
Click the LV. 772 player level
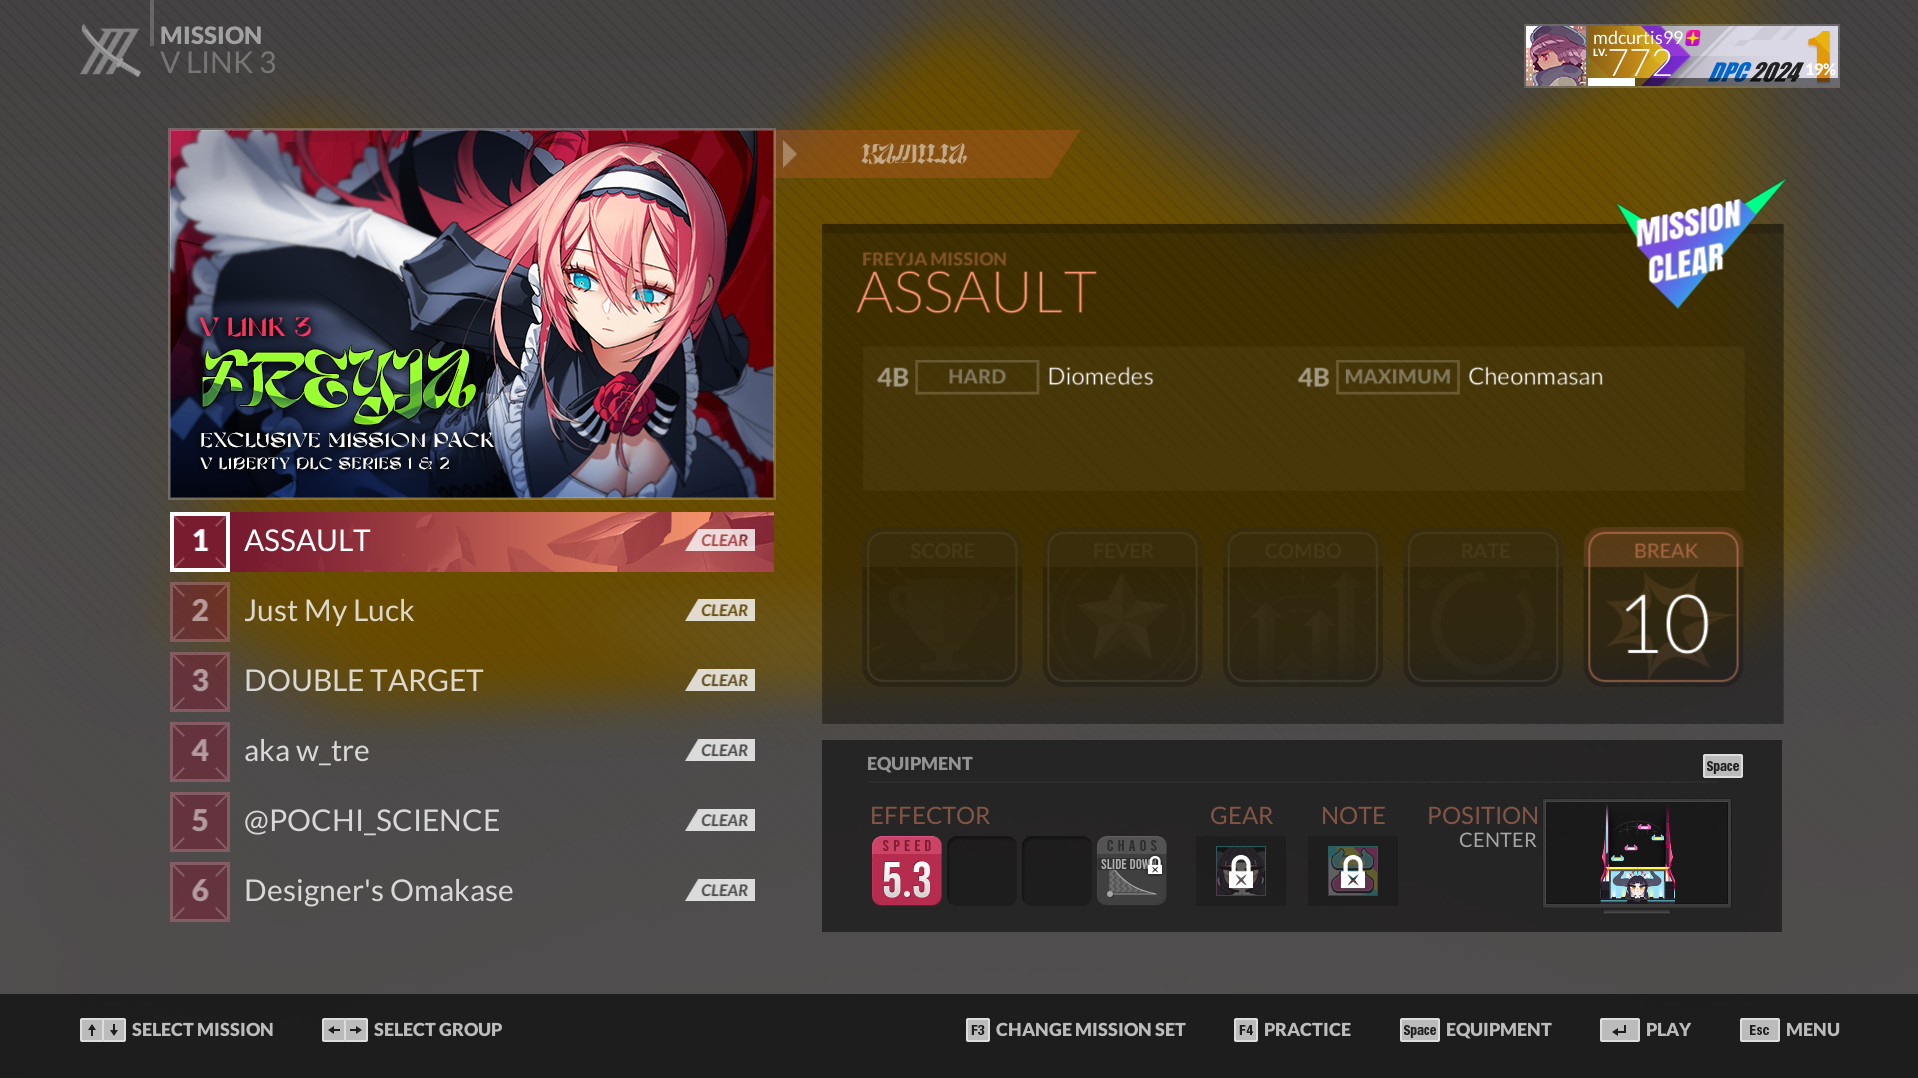[1632, 62]
